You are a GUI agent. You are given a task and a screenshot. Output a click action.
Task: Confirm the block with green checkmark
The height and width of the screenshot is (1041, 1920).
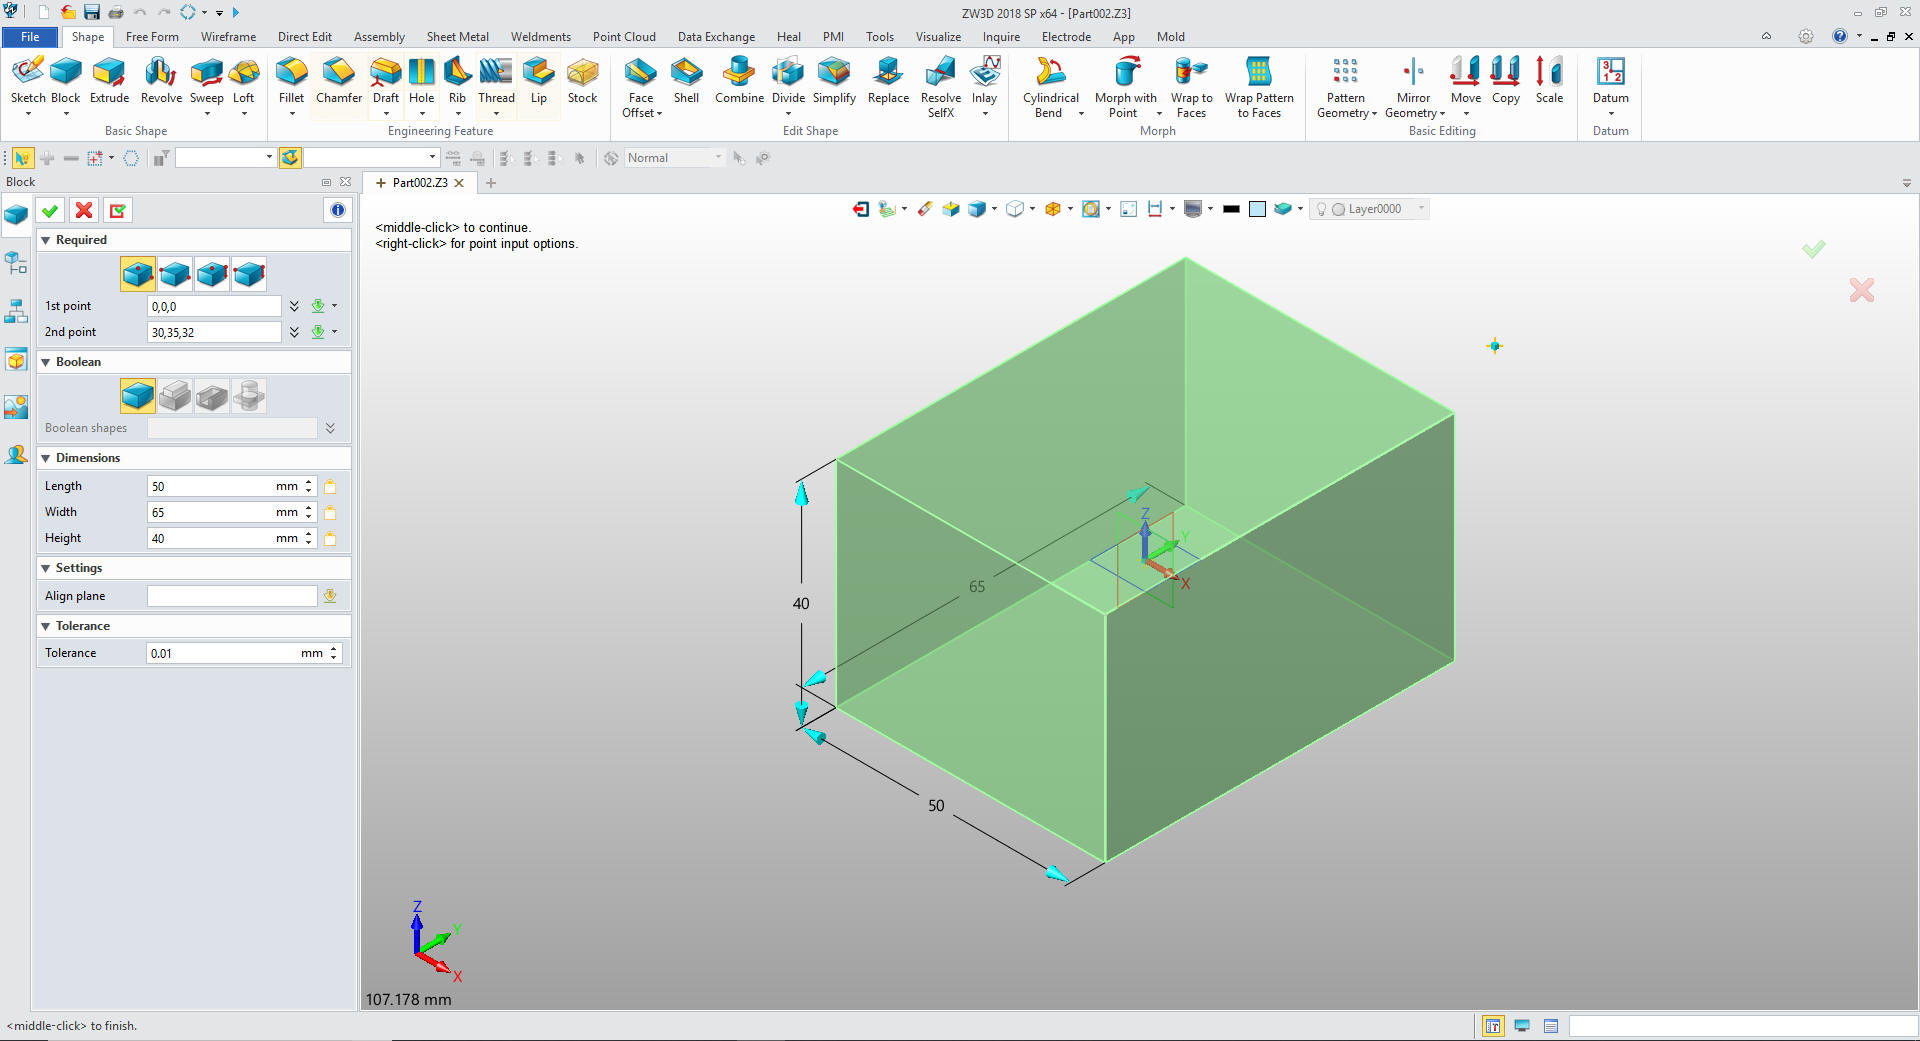[x=50, y=210]
